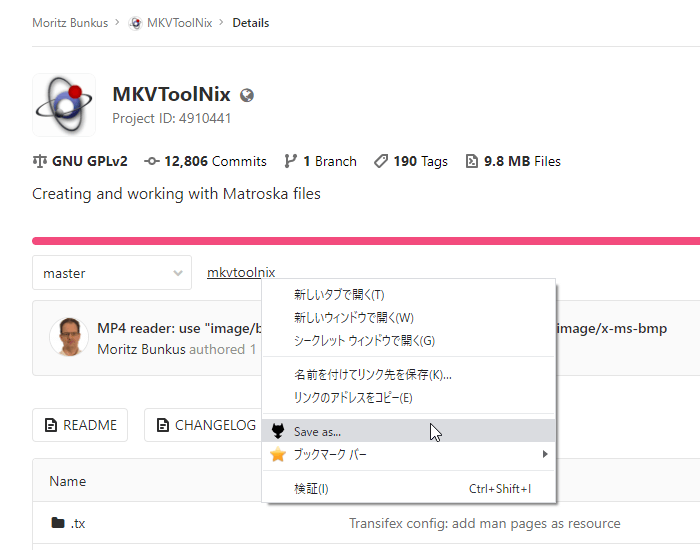Screen dimensions: 700x550
Task: Click the mkvtoolnix path link
Action: (241, 272)
